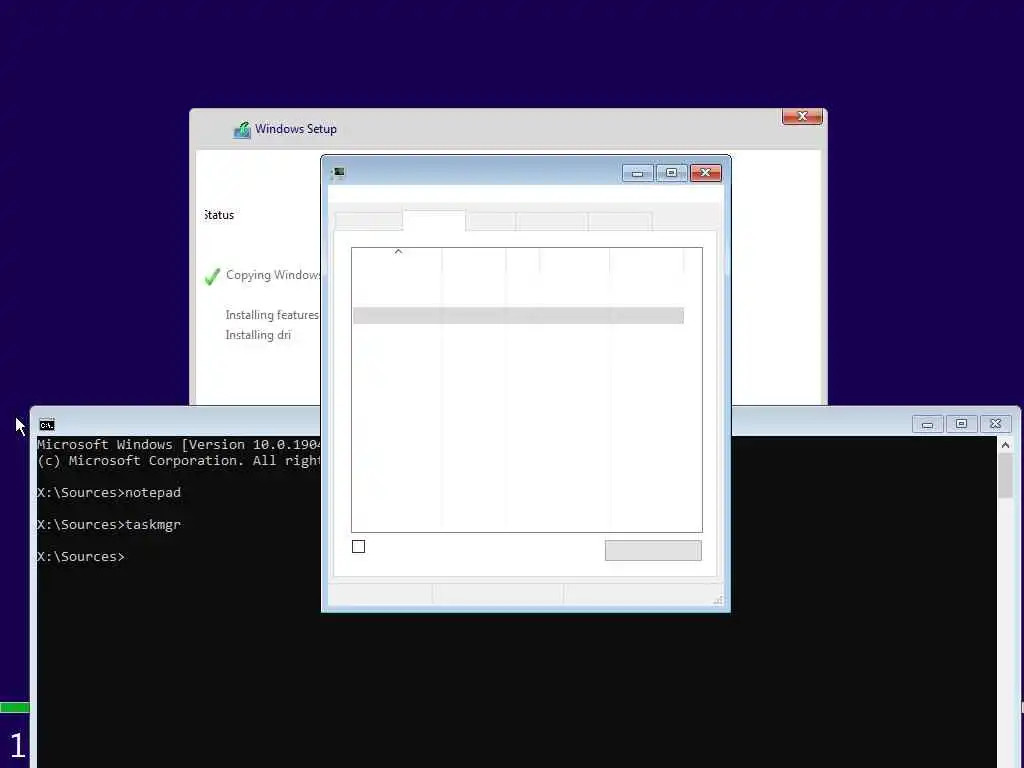Viewport: 1024px width, 768px height.
Task: Click the Command Prompt scrollbar up arrow
Action: (1005, 445)
